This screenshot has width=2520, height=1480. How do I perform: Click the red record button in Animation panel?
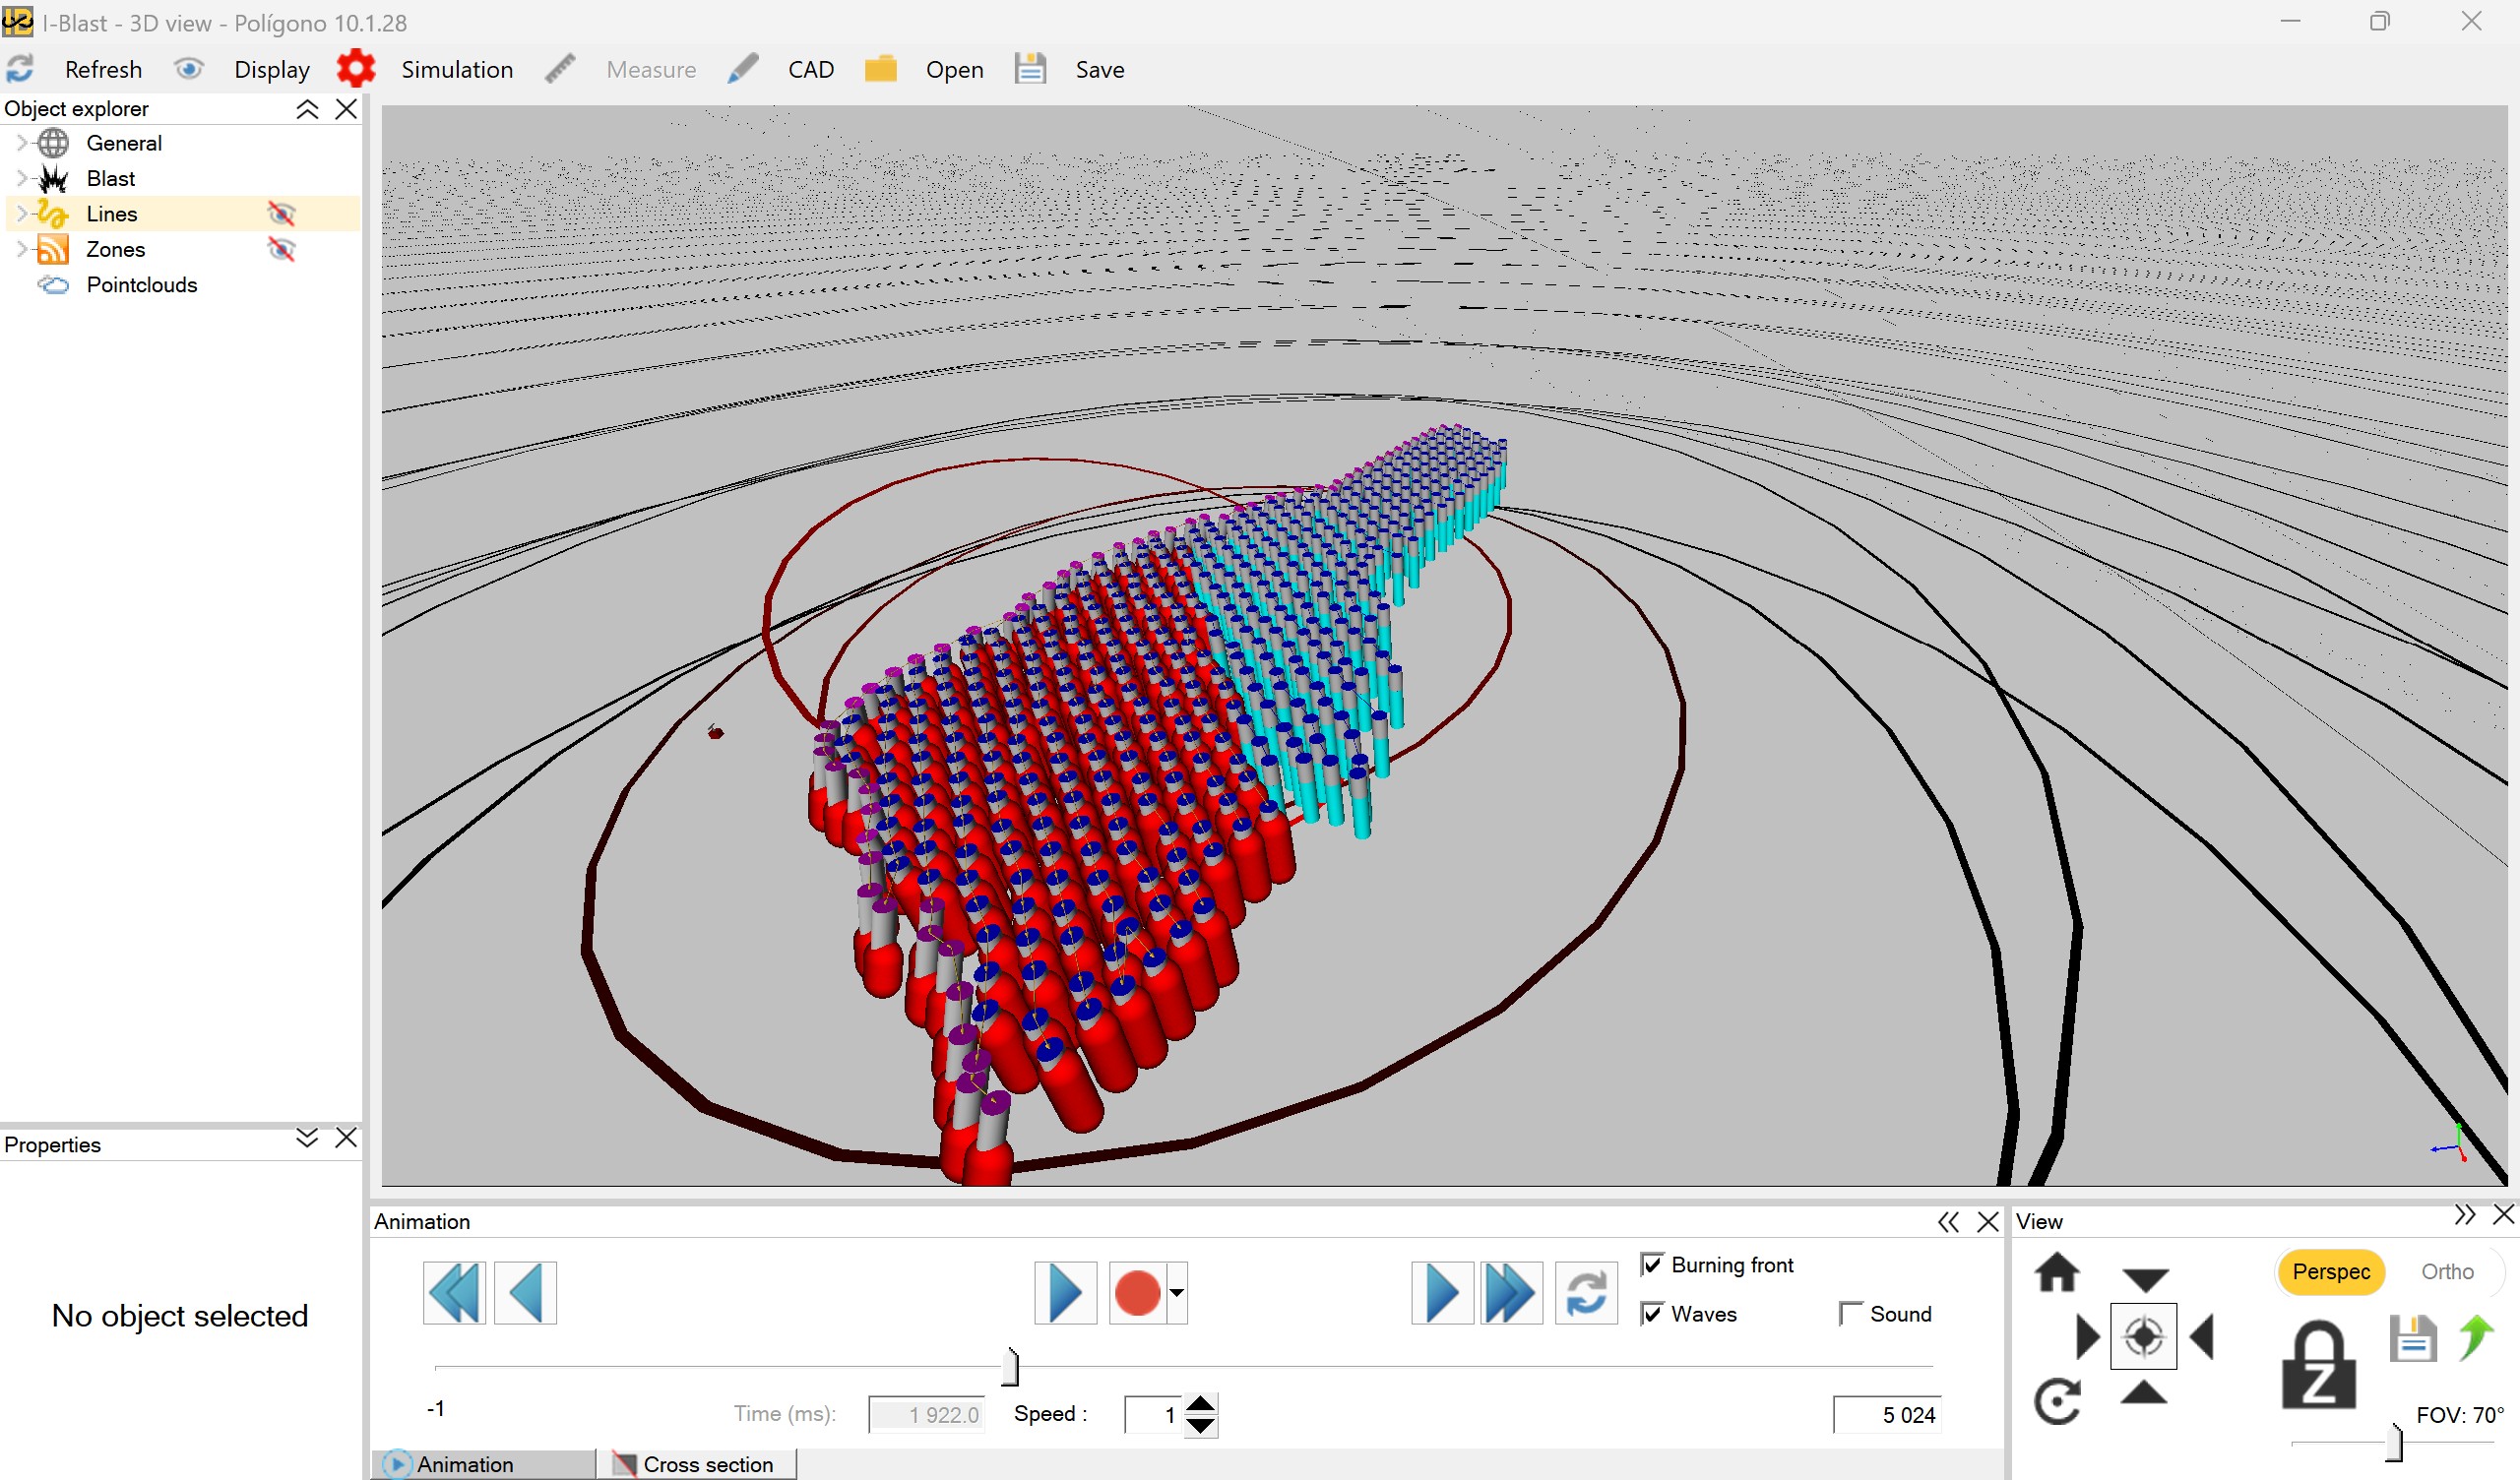click(x=1137, y=1292)
